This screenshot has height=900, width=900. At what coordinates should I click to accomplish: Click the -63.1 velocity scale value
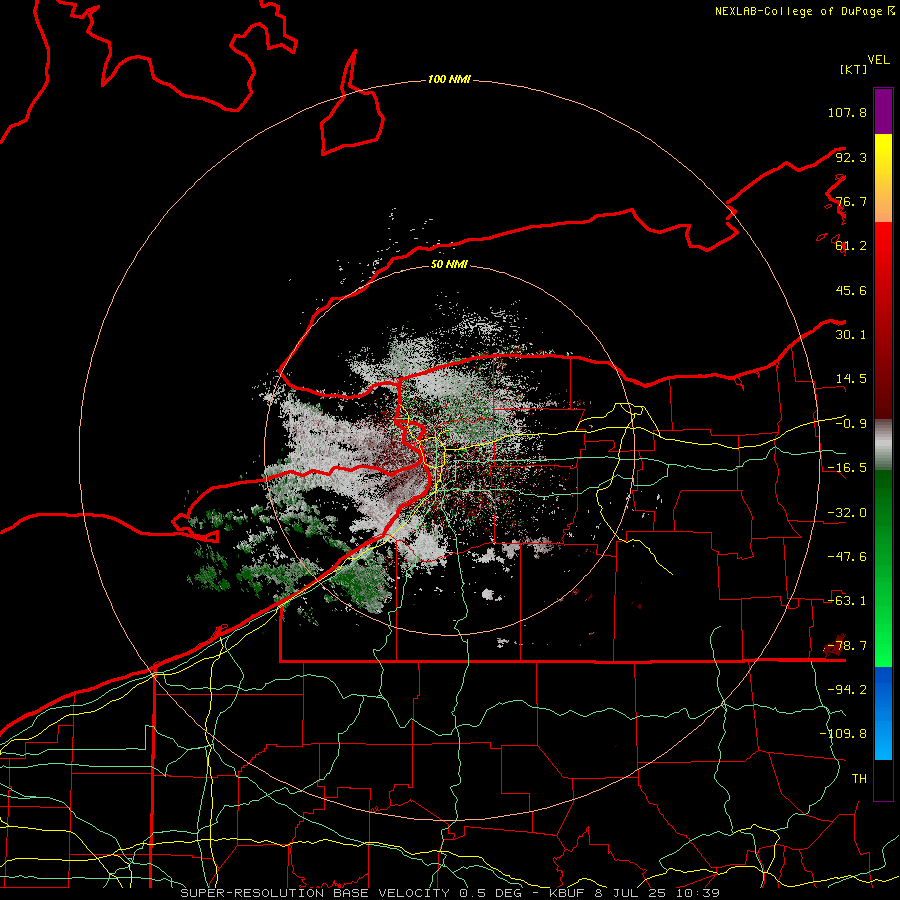[x=847, y=601]
